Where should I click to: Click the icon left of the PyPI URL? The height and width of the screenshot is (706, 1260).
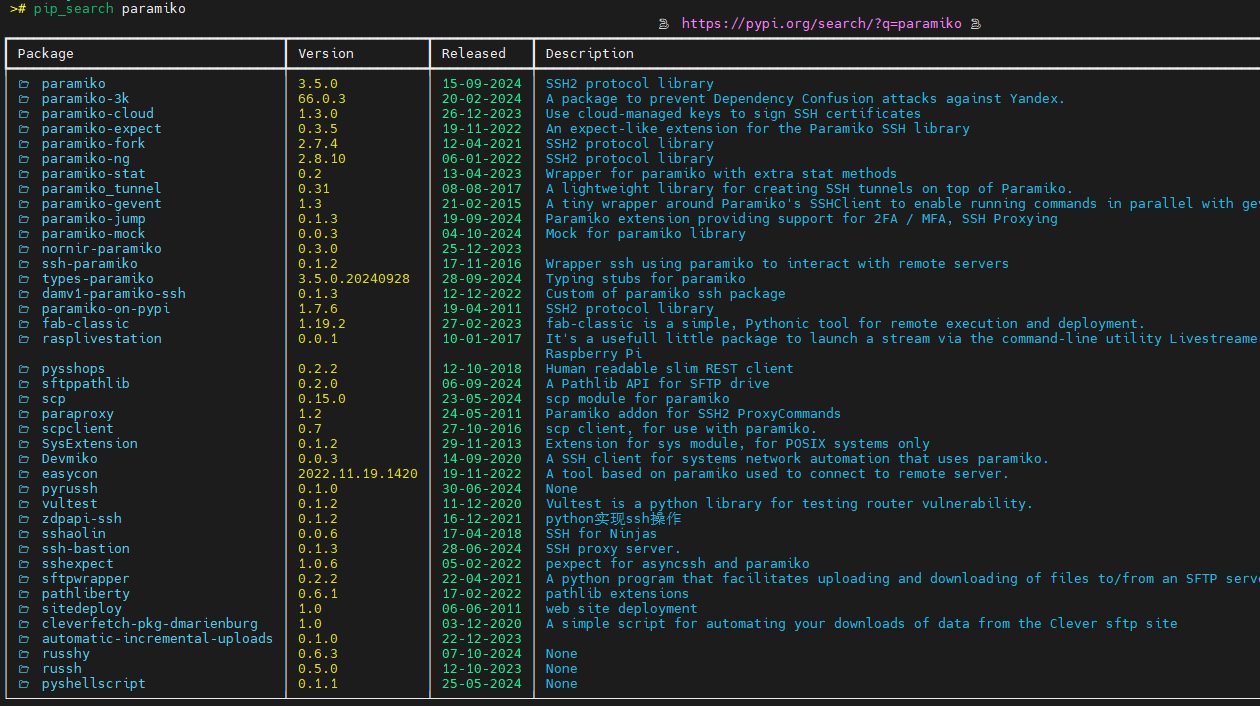click(664, 24)
